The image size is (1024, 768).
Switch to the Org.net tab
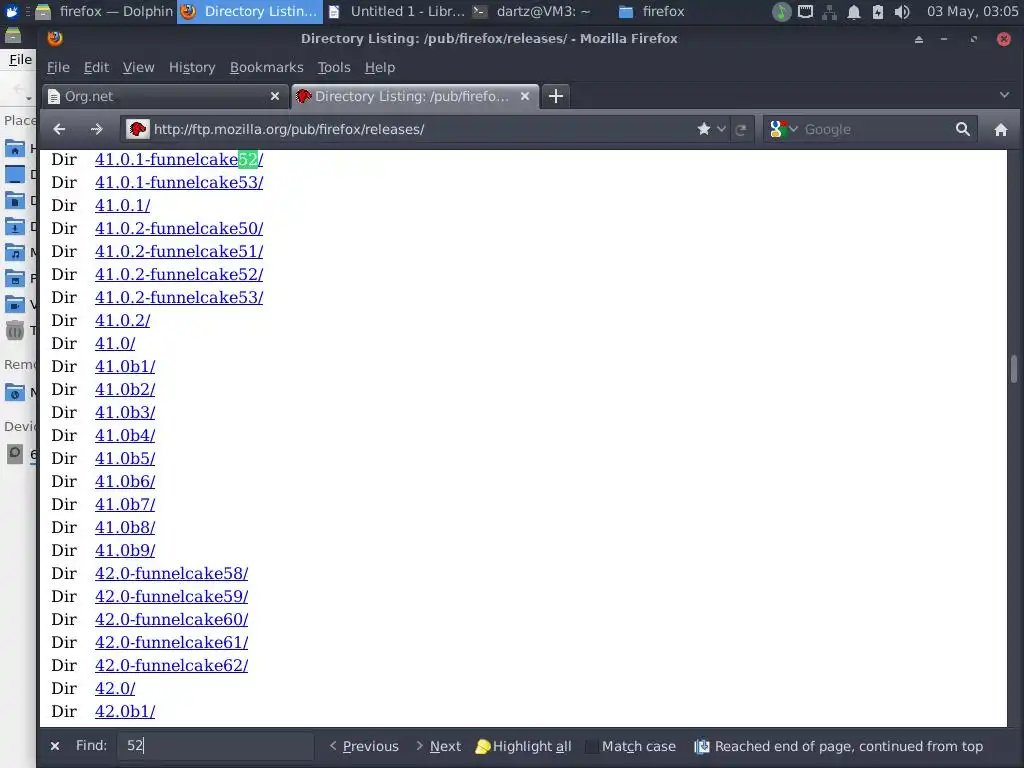click(165, 96)
